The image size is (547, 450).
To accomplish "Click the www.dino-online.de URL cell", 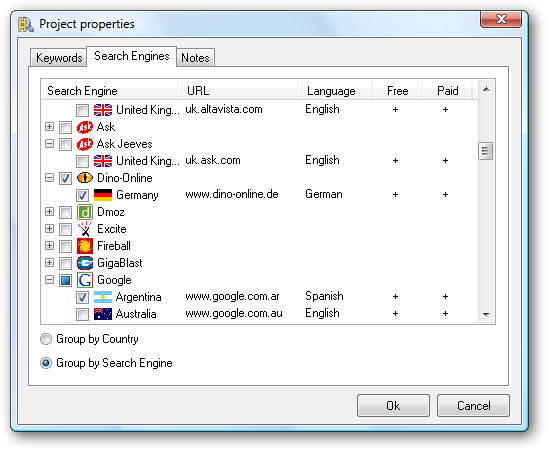I will [232, 194].
